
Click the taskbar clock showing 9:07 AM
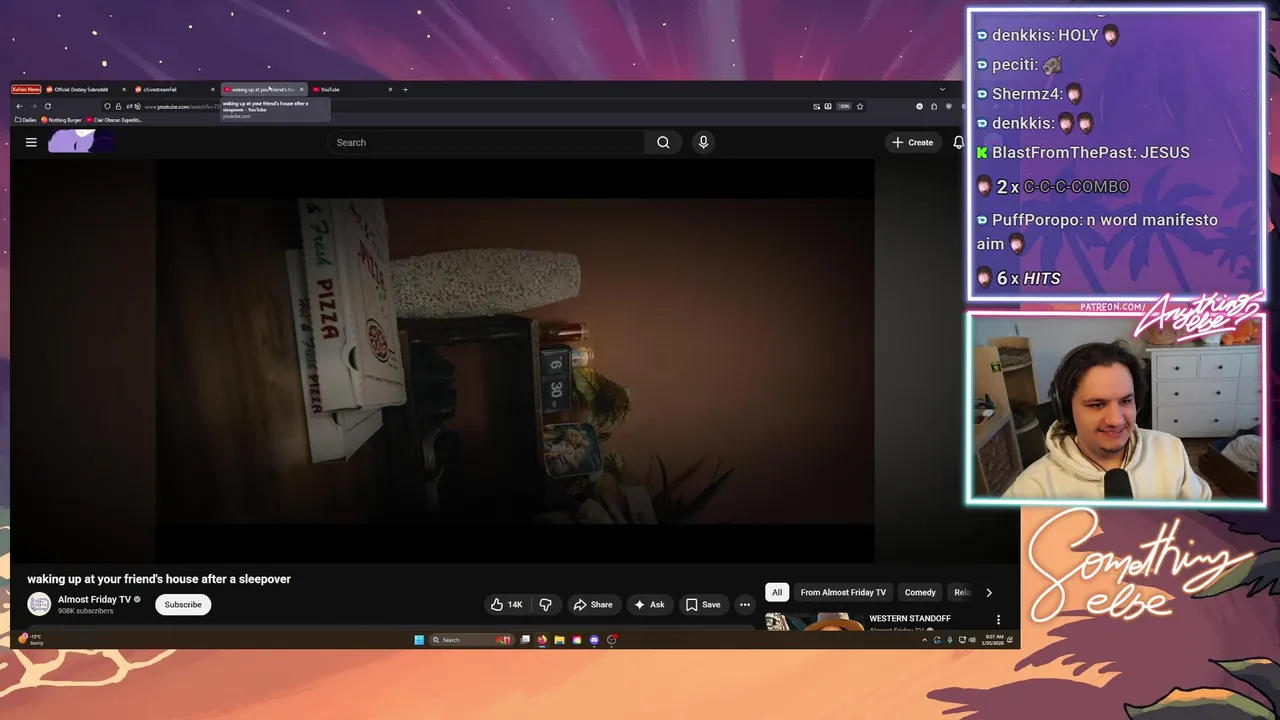(x=994, y=640)
